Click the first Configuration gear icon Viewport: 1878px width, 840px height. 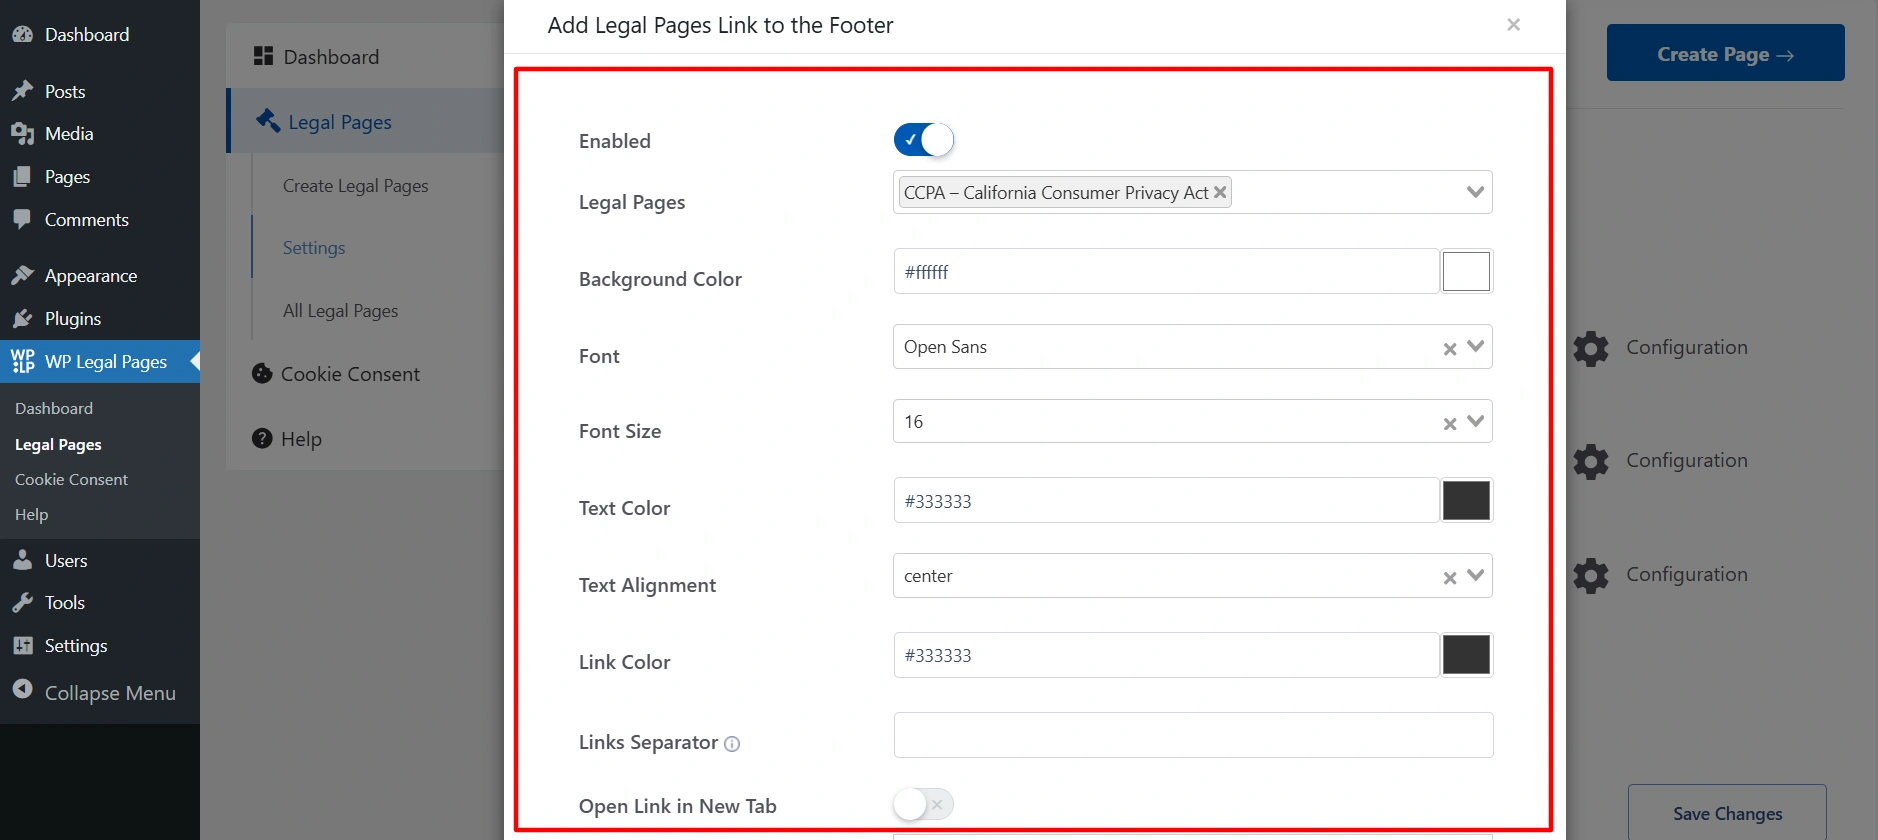tap(1591, 348)
